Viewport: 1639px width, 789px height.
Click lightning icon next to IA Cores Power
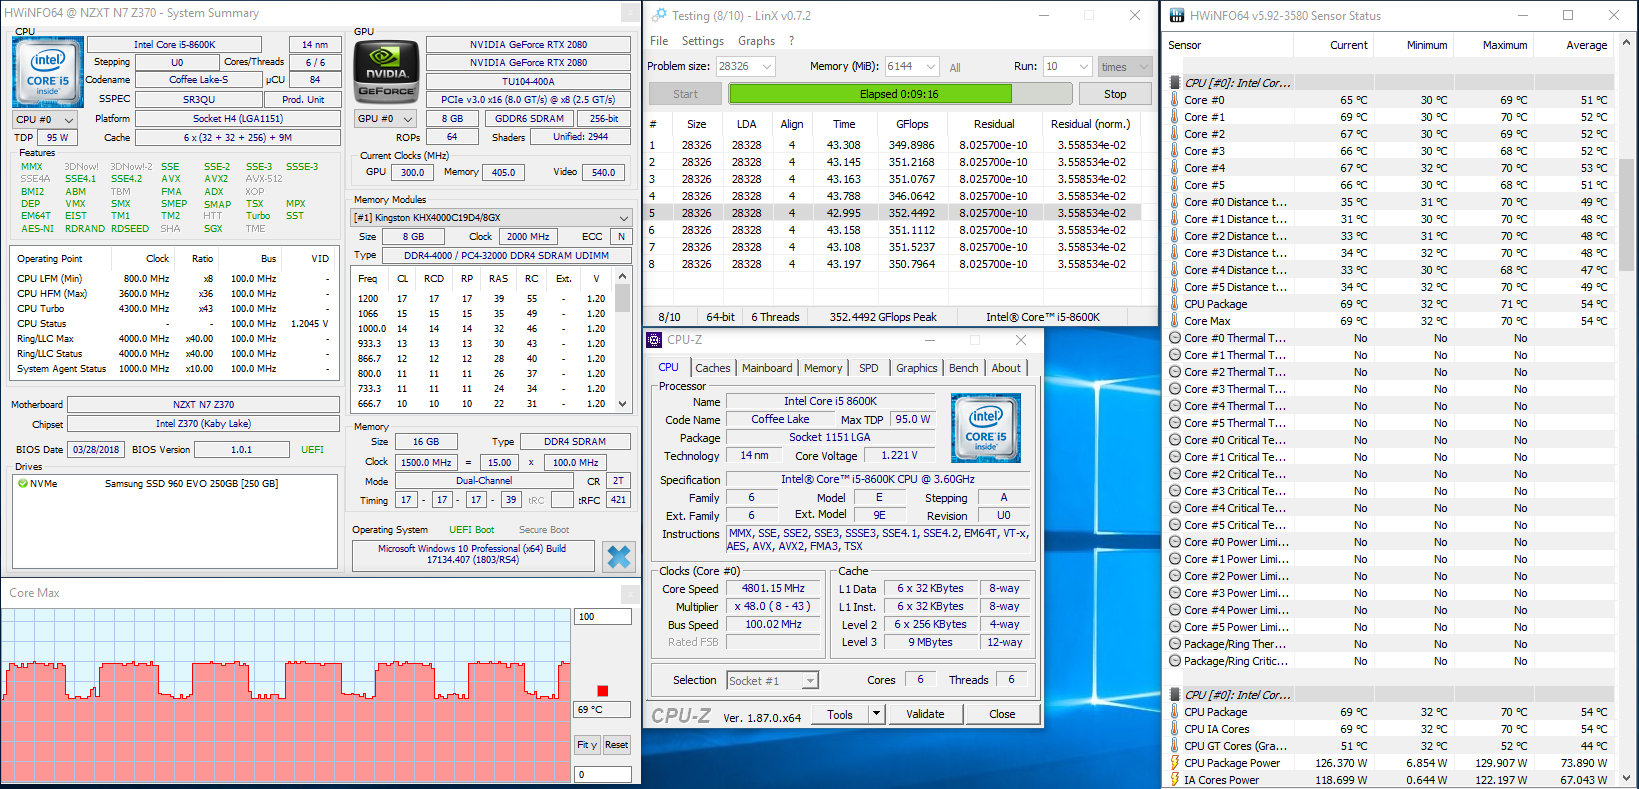click(1175, 780)
